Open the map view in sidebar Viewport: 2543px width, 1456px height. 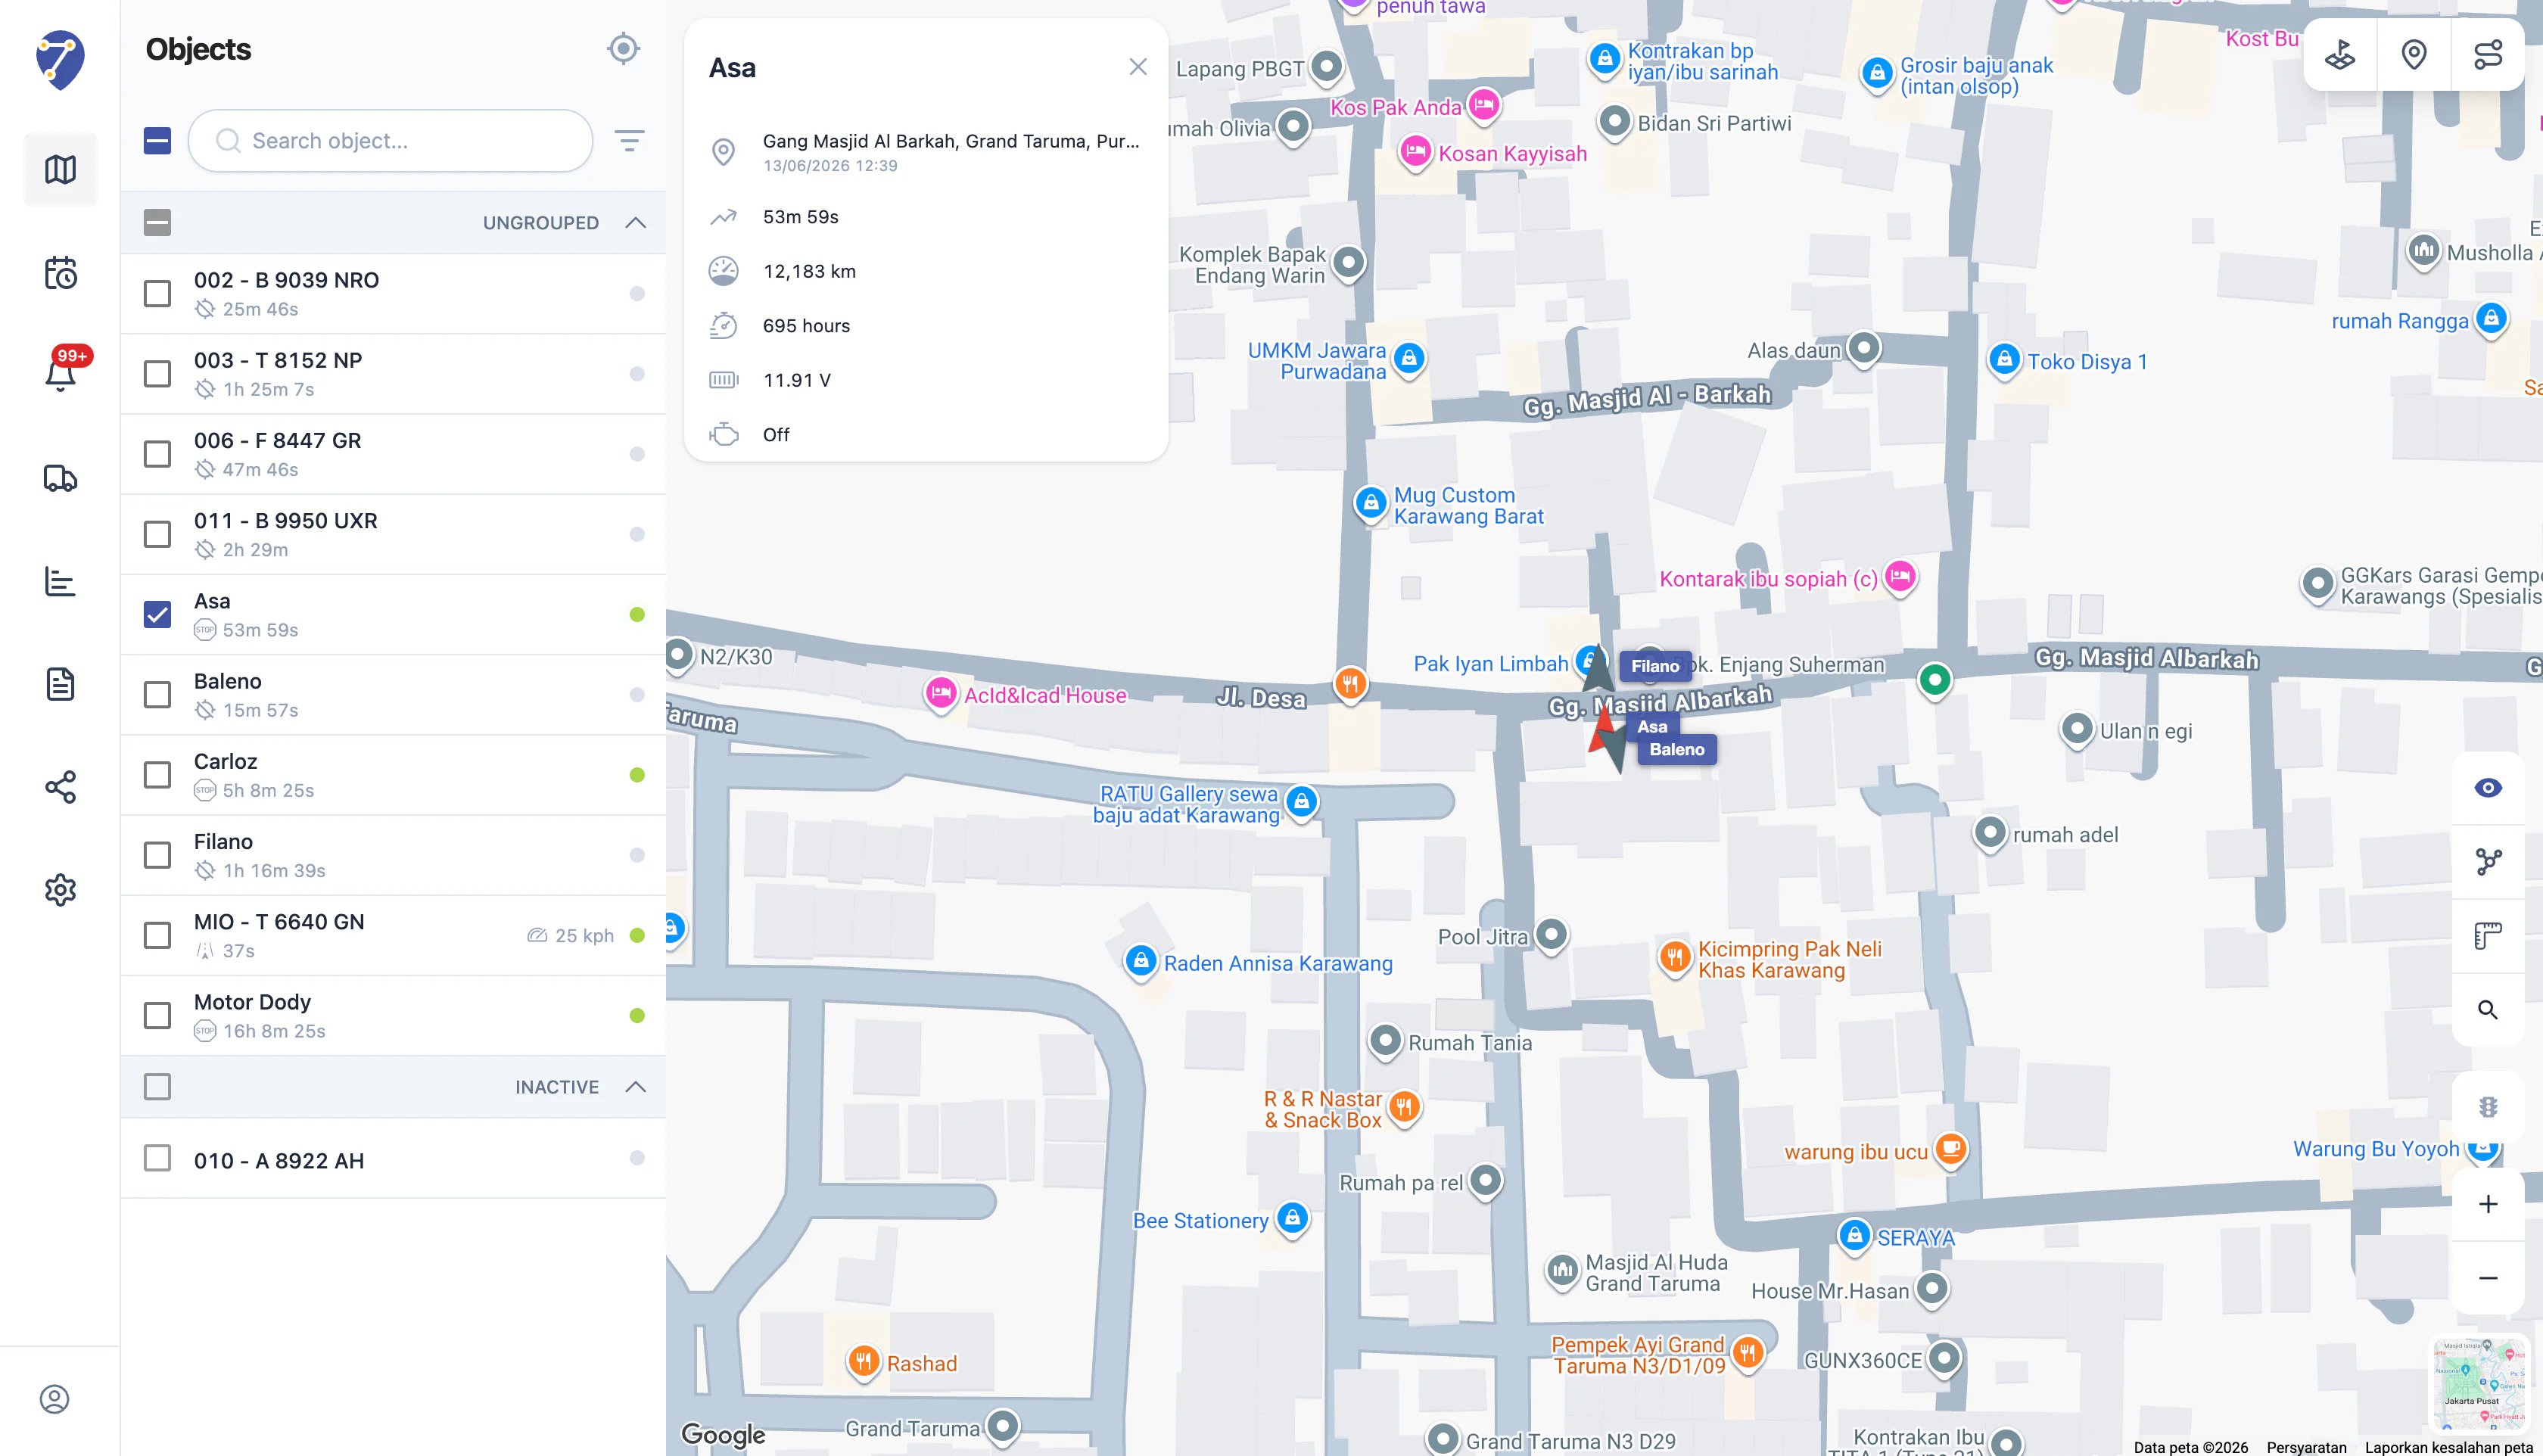(60, 169)
